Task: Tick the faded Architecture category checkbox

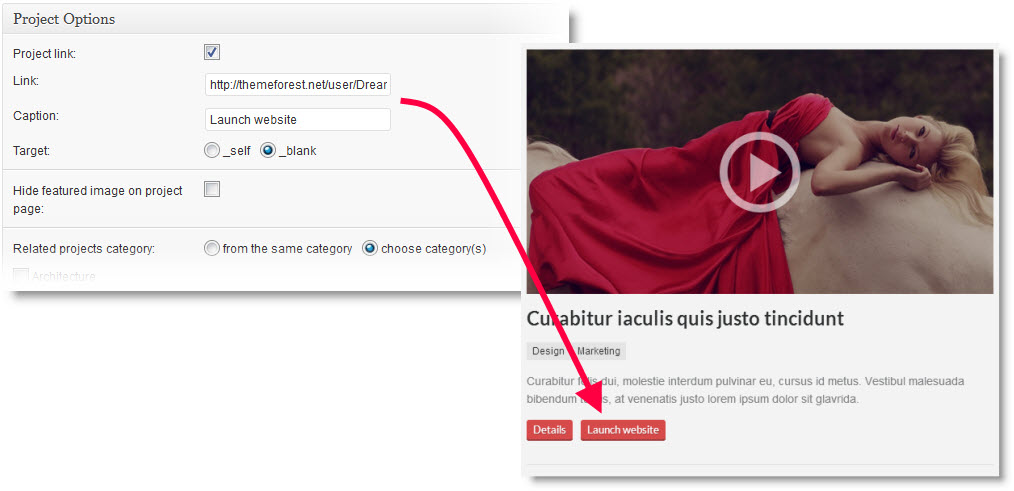Action: (20, 274)
